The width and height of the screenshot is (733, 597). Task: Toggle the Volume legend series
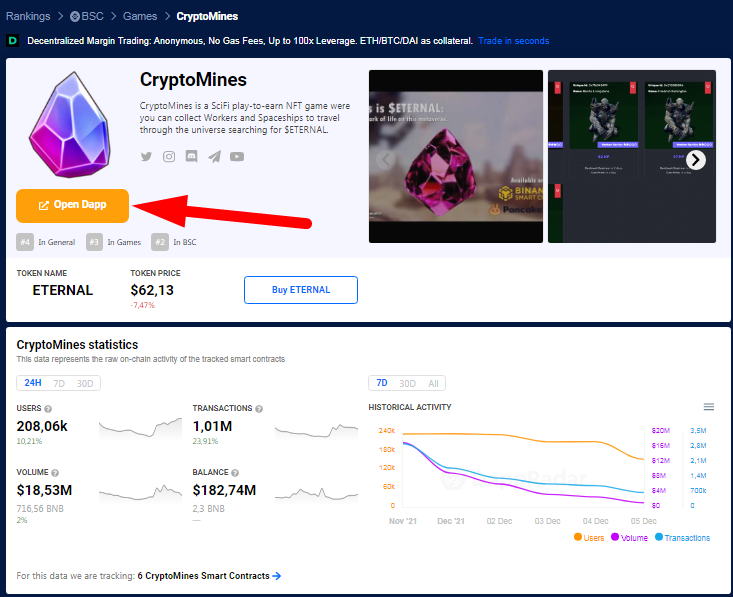629,538
